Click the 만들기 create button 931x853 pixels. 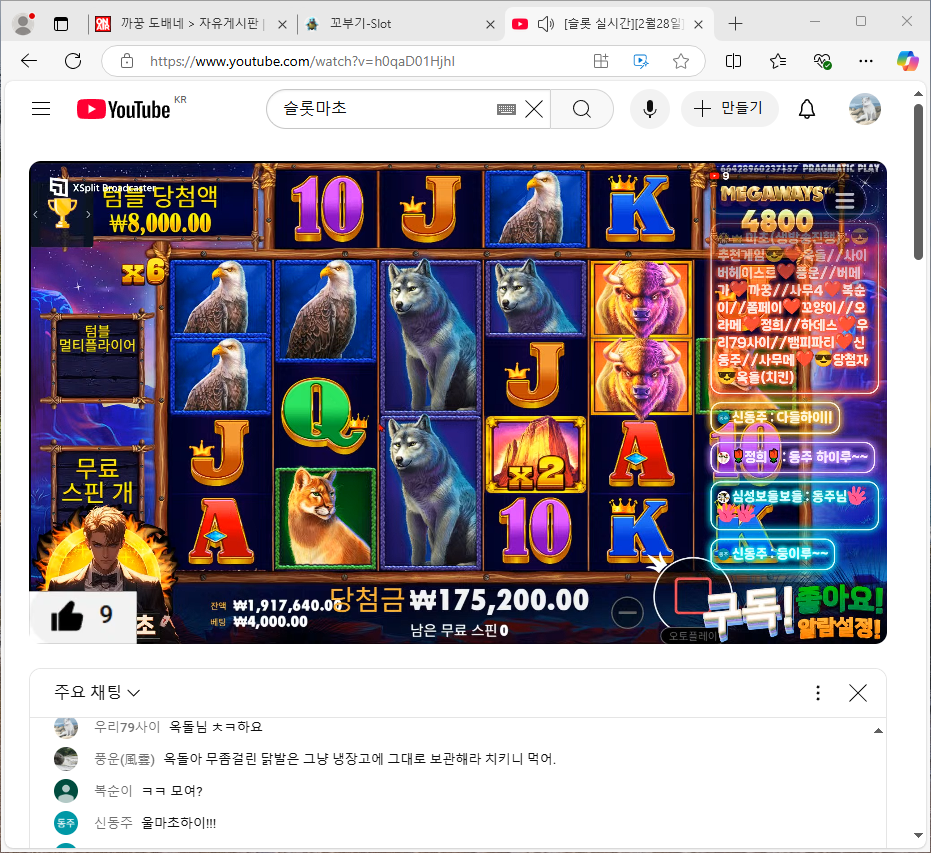(729, 109)
